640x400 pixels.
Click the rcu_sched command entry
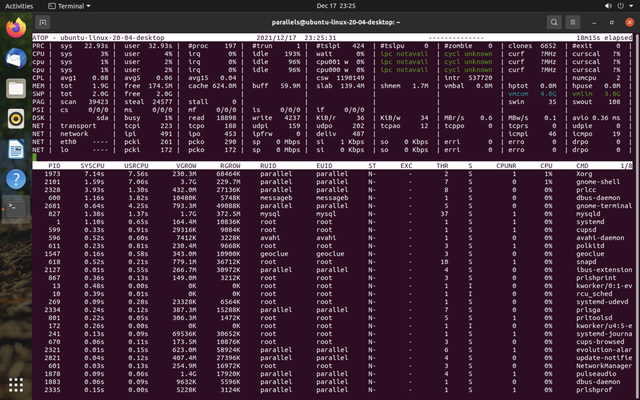click(594, 294)
